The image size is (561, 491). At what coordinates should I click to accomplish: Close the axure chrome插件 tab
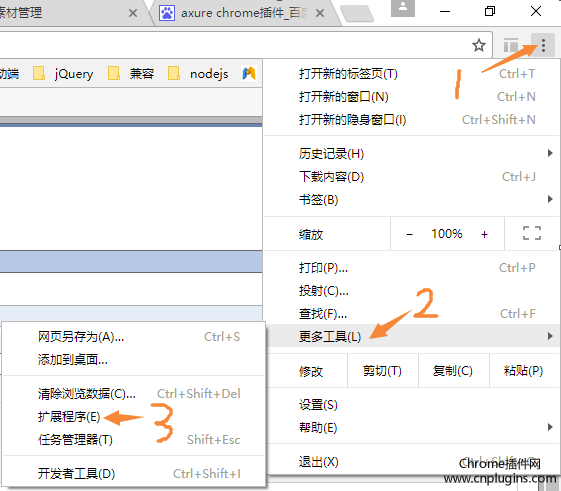coord(320,13)
